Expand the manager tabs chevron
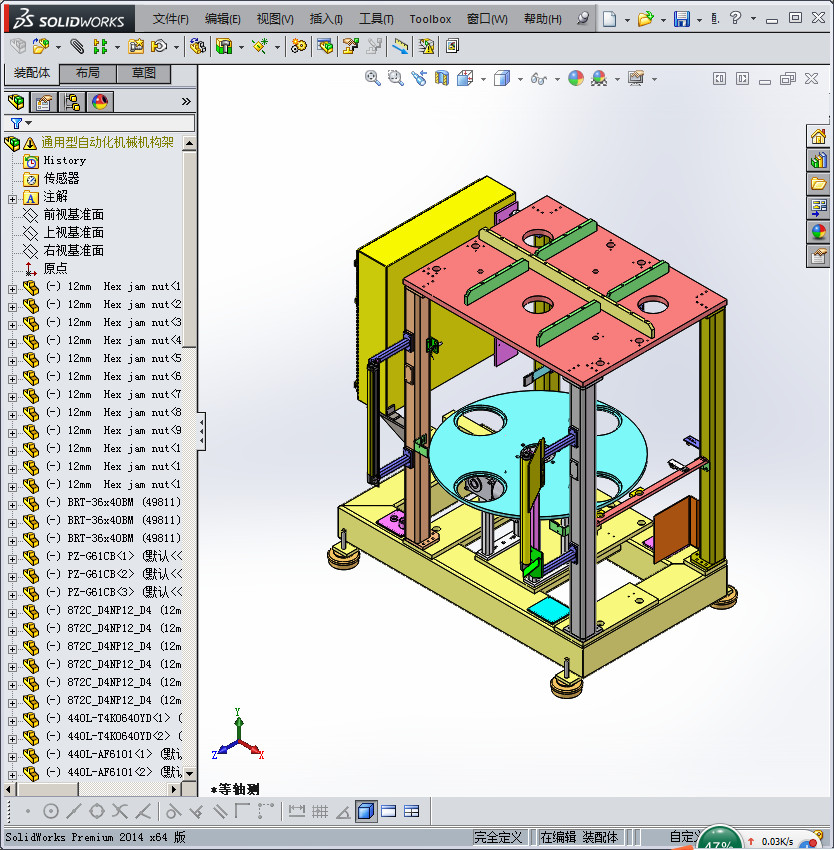 click(x=186, y=101)
